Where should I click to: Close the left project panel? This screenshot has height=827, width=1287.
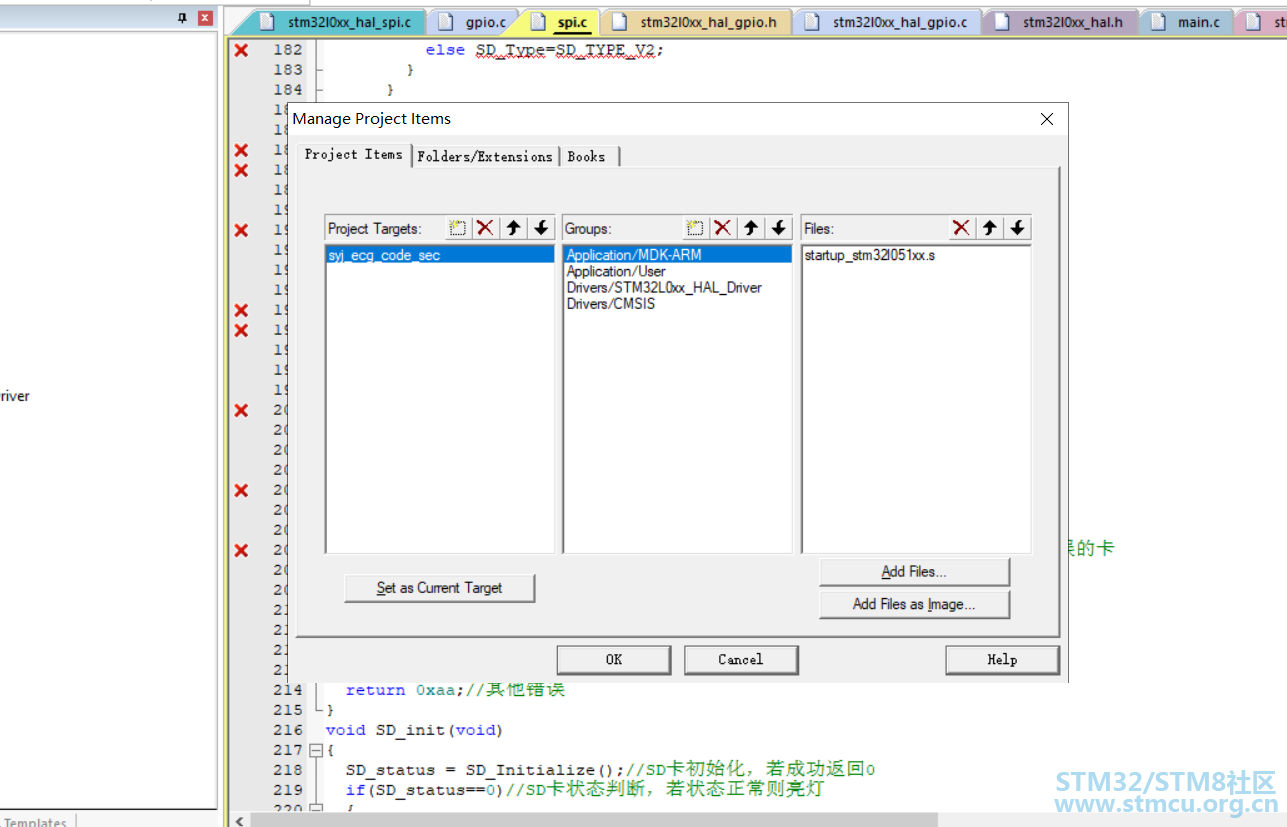[205, 18]
